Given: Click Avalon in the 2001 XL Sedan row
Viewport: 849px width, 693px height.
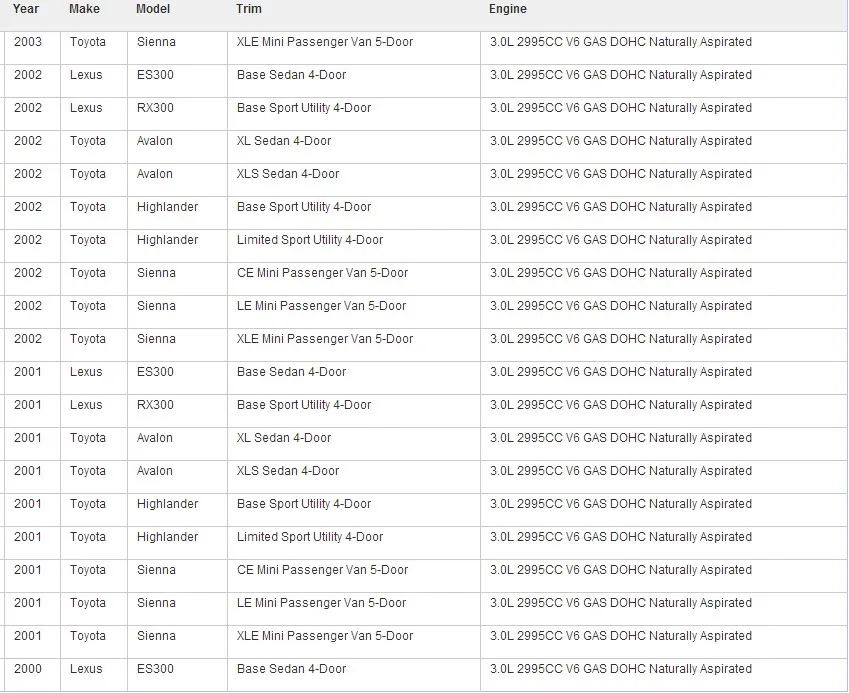Looking at the screenshot, I should tap(155, 439).
